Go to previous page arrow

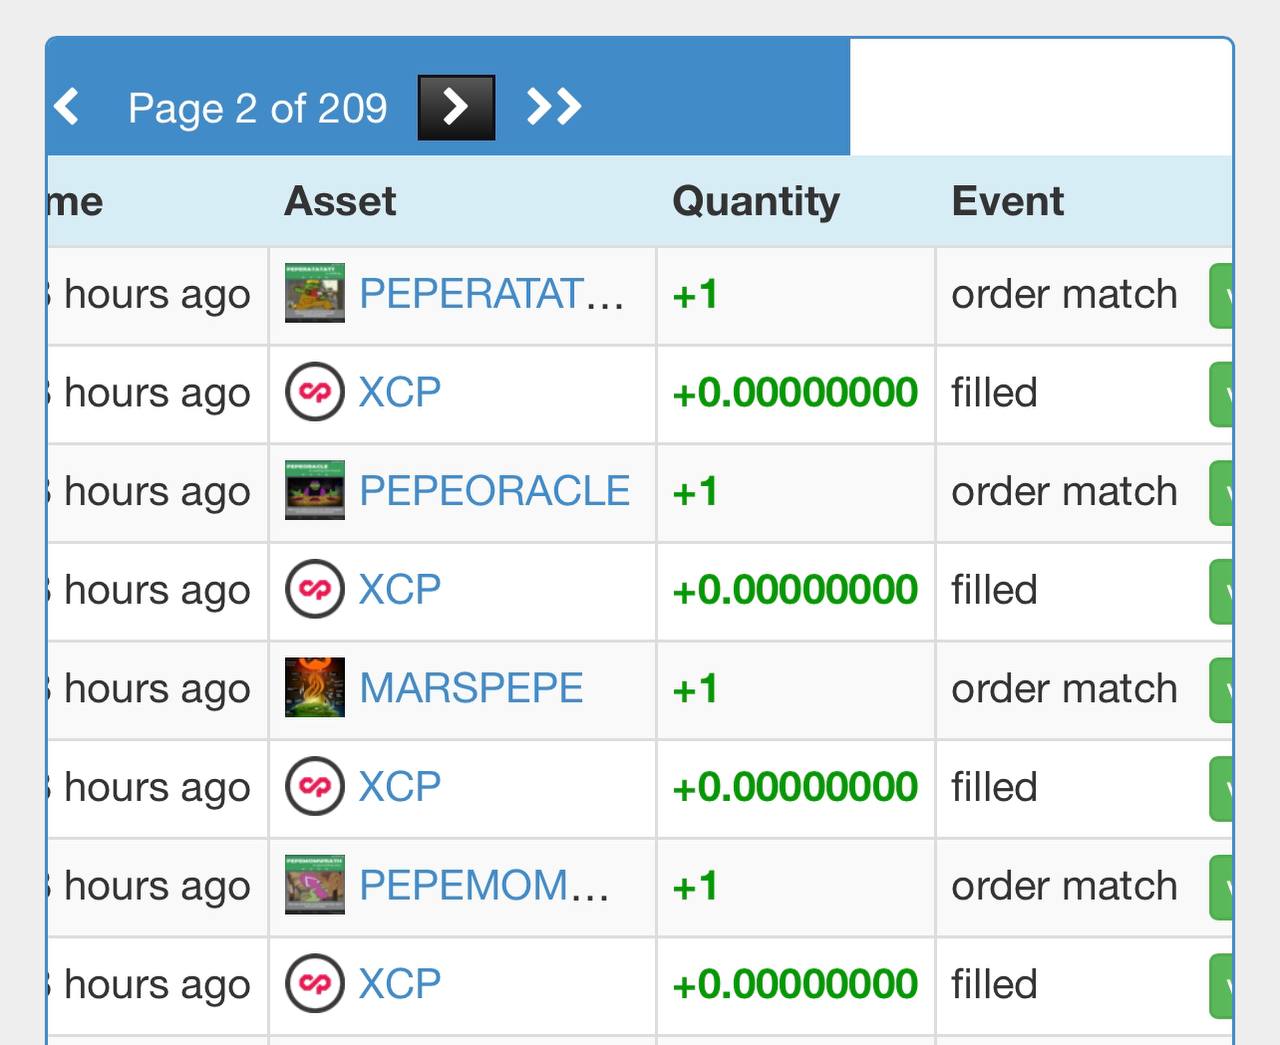(x=67, y=106)
